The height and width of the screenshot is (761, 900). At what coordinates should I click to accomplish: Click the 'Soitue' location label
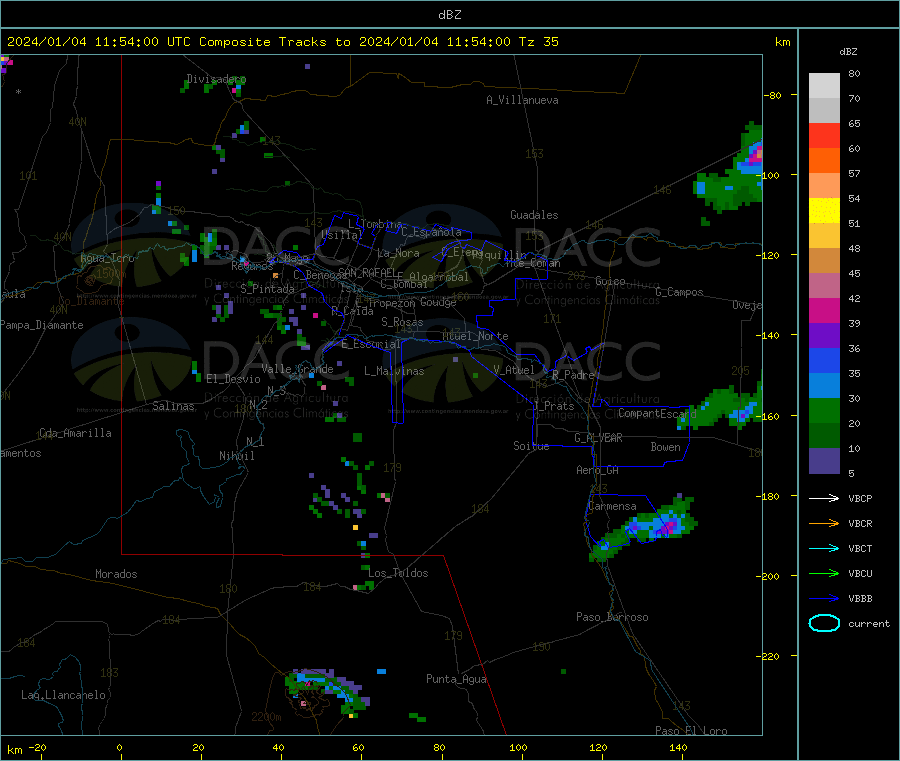[532, 446]
